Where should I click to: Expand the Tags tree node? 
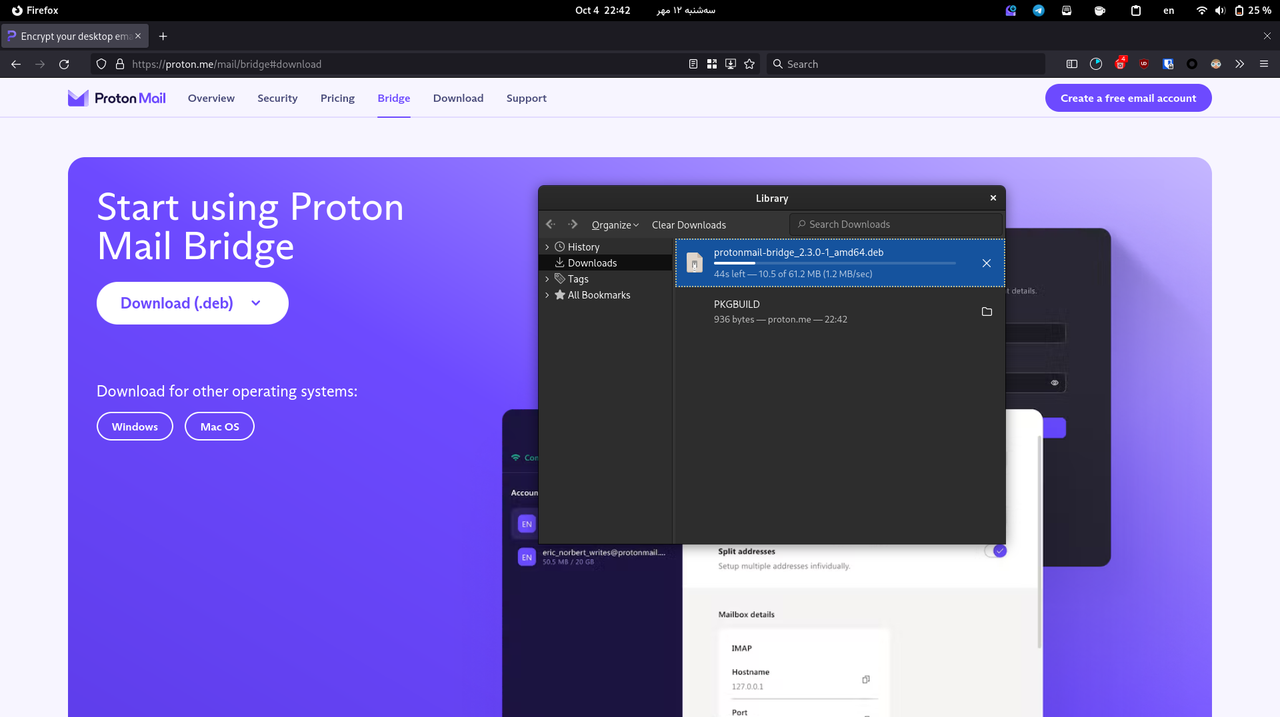[547, 279]
